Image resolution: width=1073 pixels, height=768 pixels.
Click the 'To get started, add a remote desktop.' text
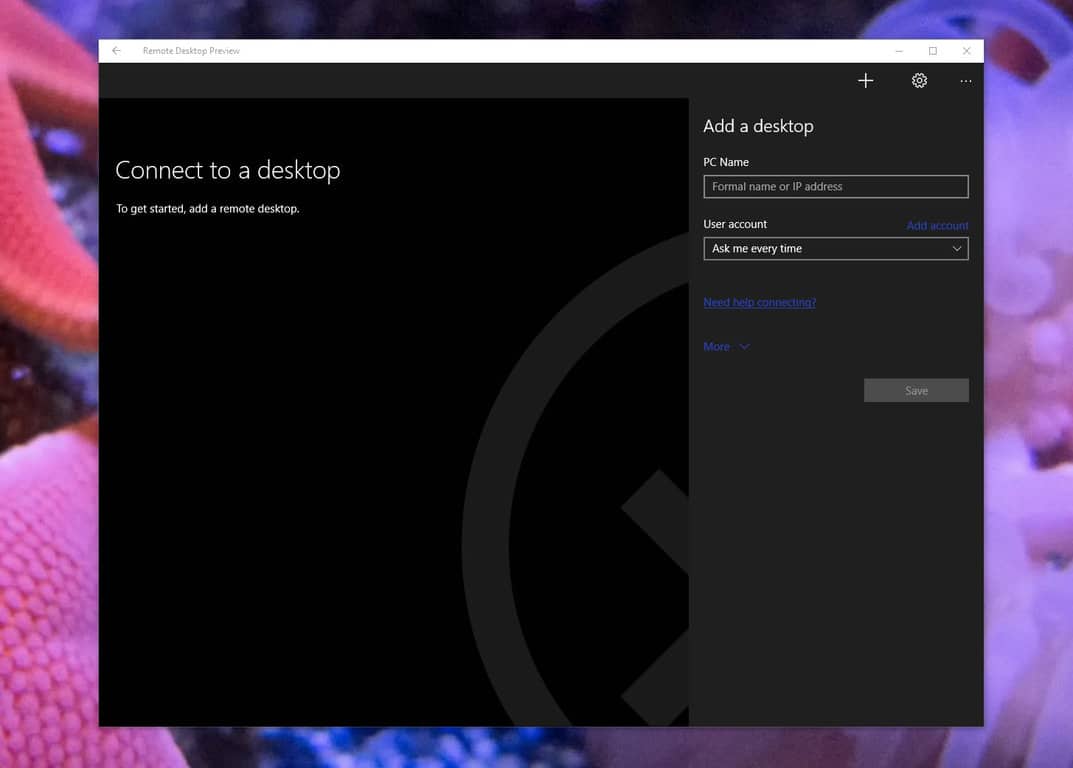coord(207,209)
